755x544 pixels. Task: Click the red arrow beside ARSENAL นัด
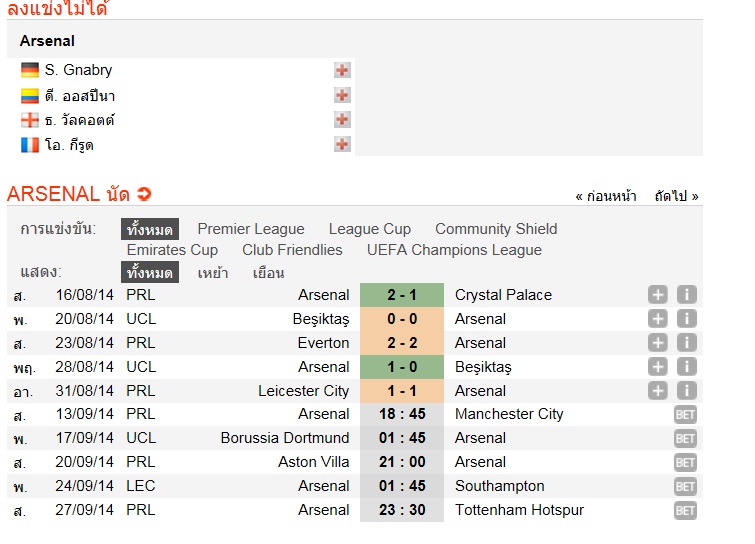(144, 194)
